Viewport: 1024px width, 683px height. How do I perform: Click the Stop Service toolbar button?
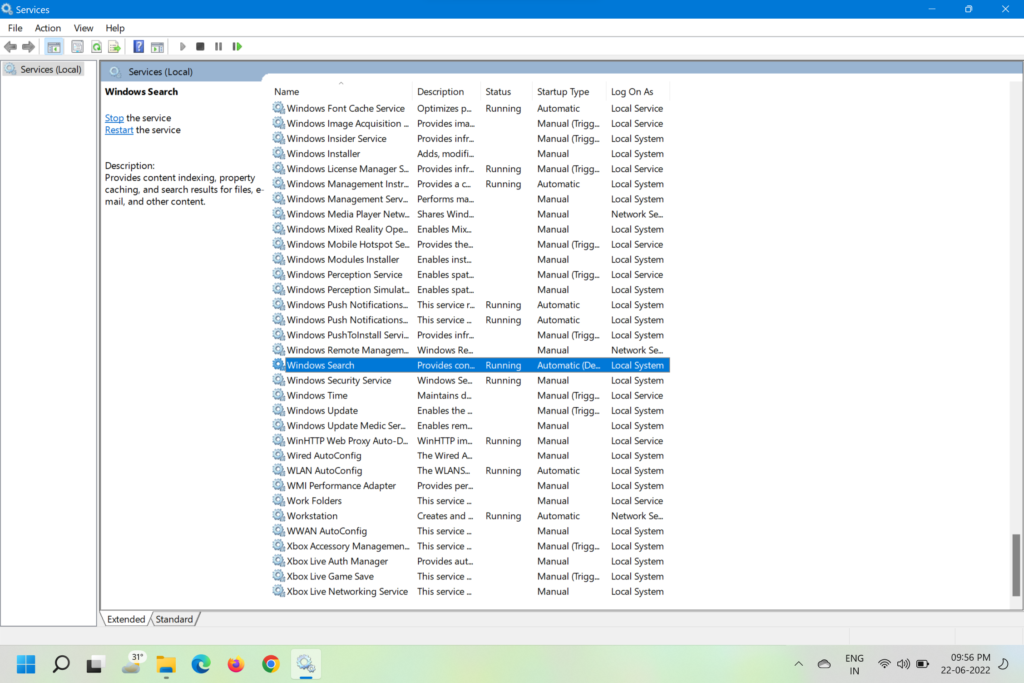(200, 47)
